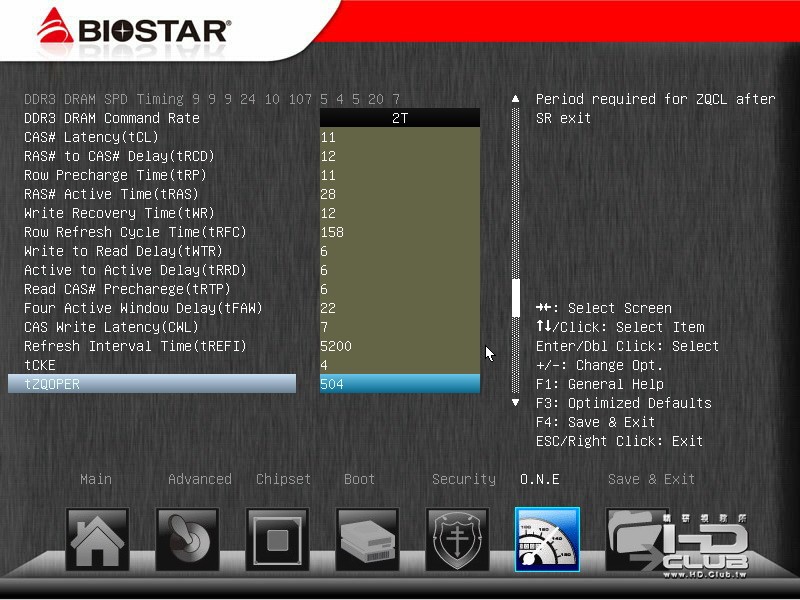Select the tCKE label
This screenshot has width=800, height=600.
pos(40,365)
